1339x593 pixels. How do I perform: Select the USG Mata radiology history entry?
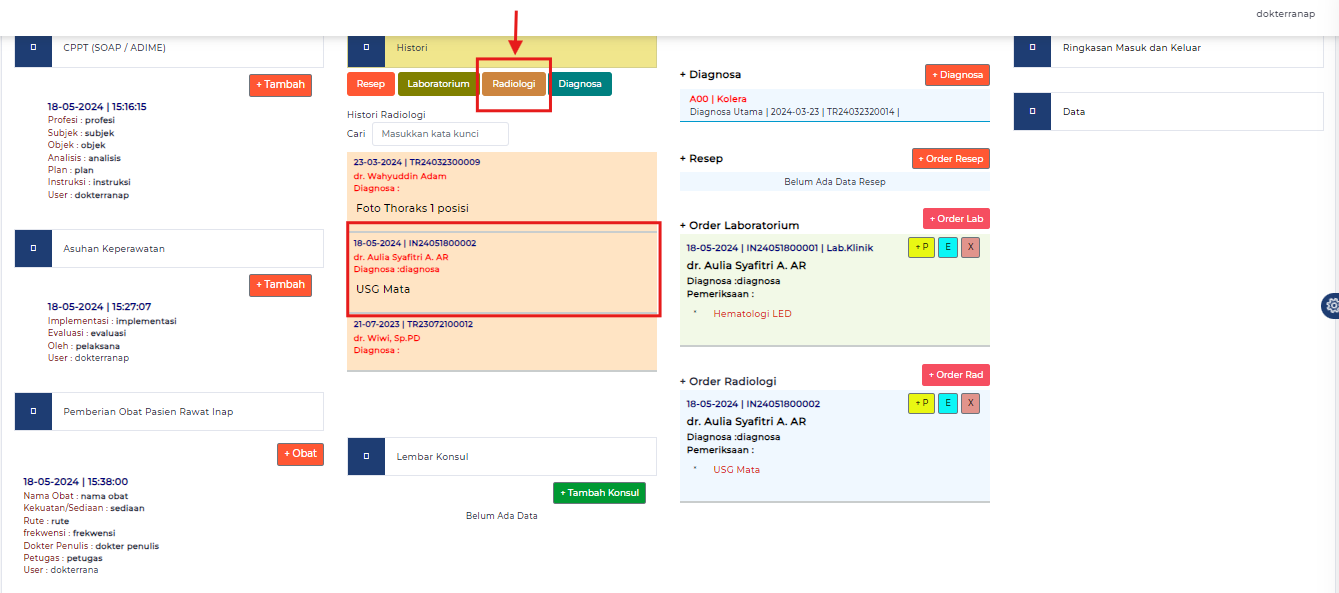coord(503,270)
